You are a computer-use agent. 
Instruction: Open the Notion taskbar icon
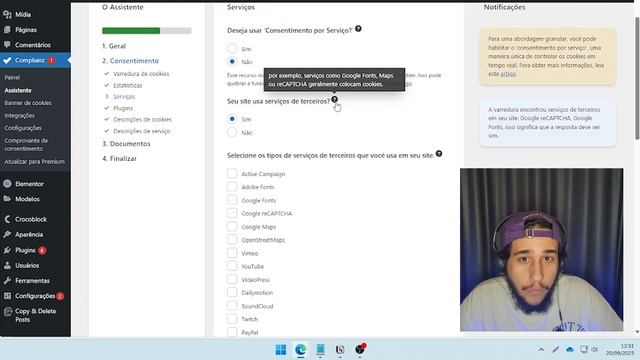tap(340, 349)
